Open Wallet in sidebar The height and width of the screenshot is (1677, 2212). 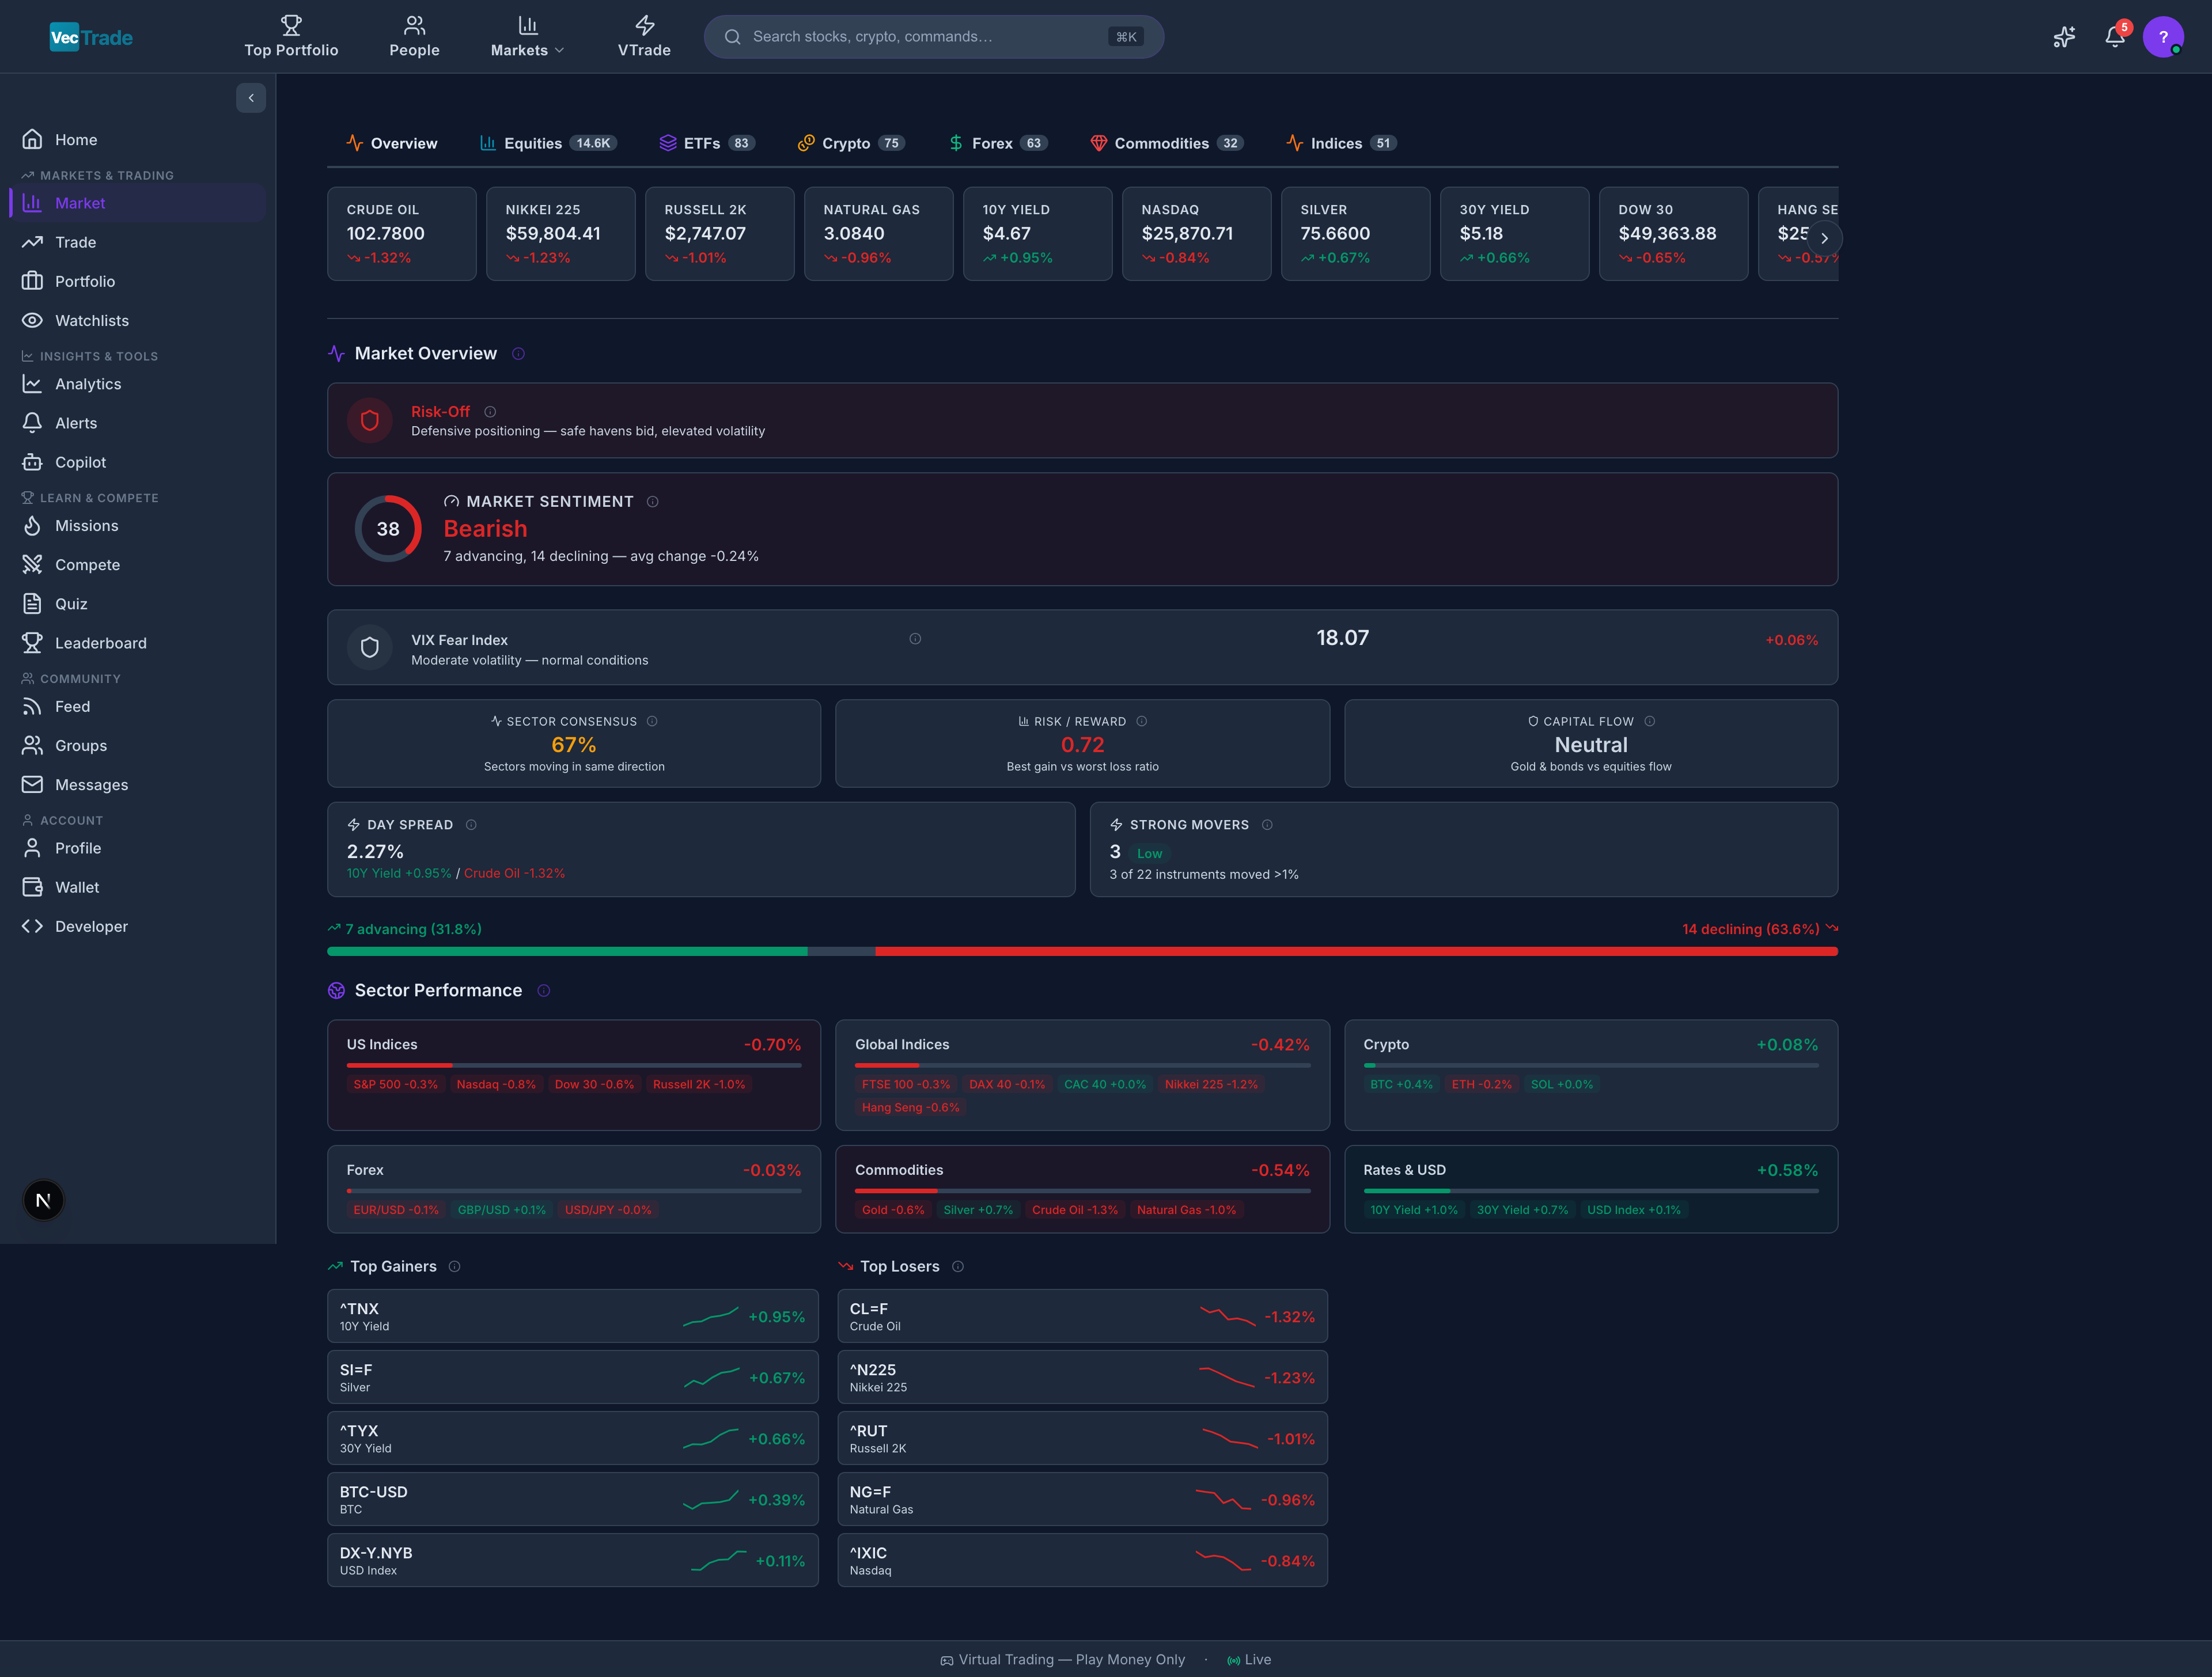click(x=138, y=887)
